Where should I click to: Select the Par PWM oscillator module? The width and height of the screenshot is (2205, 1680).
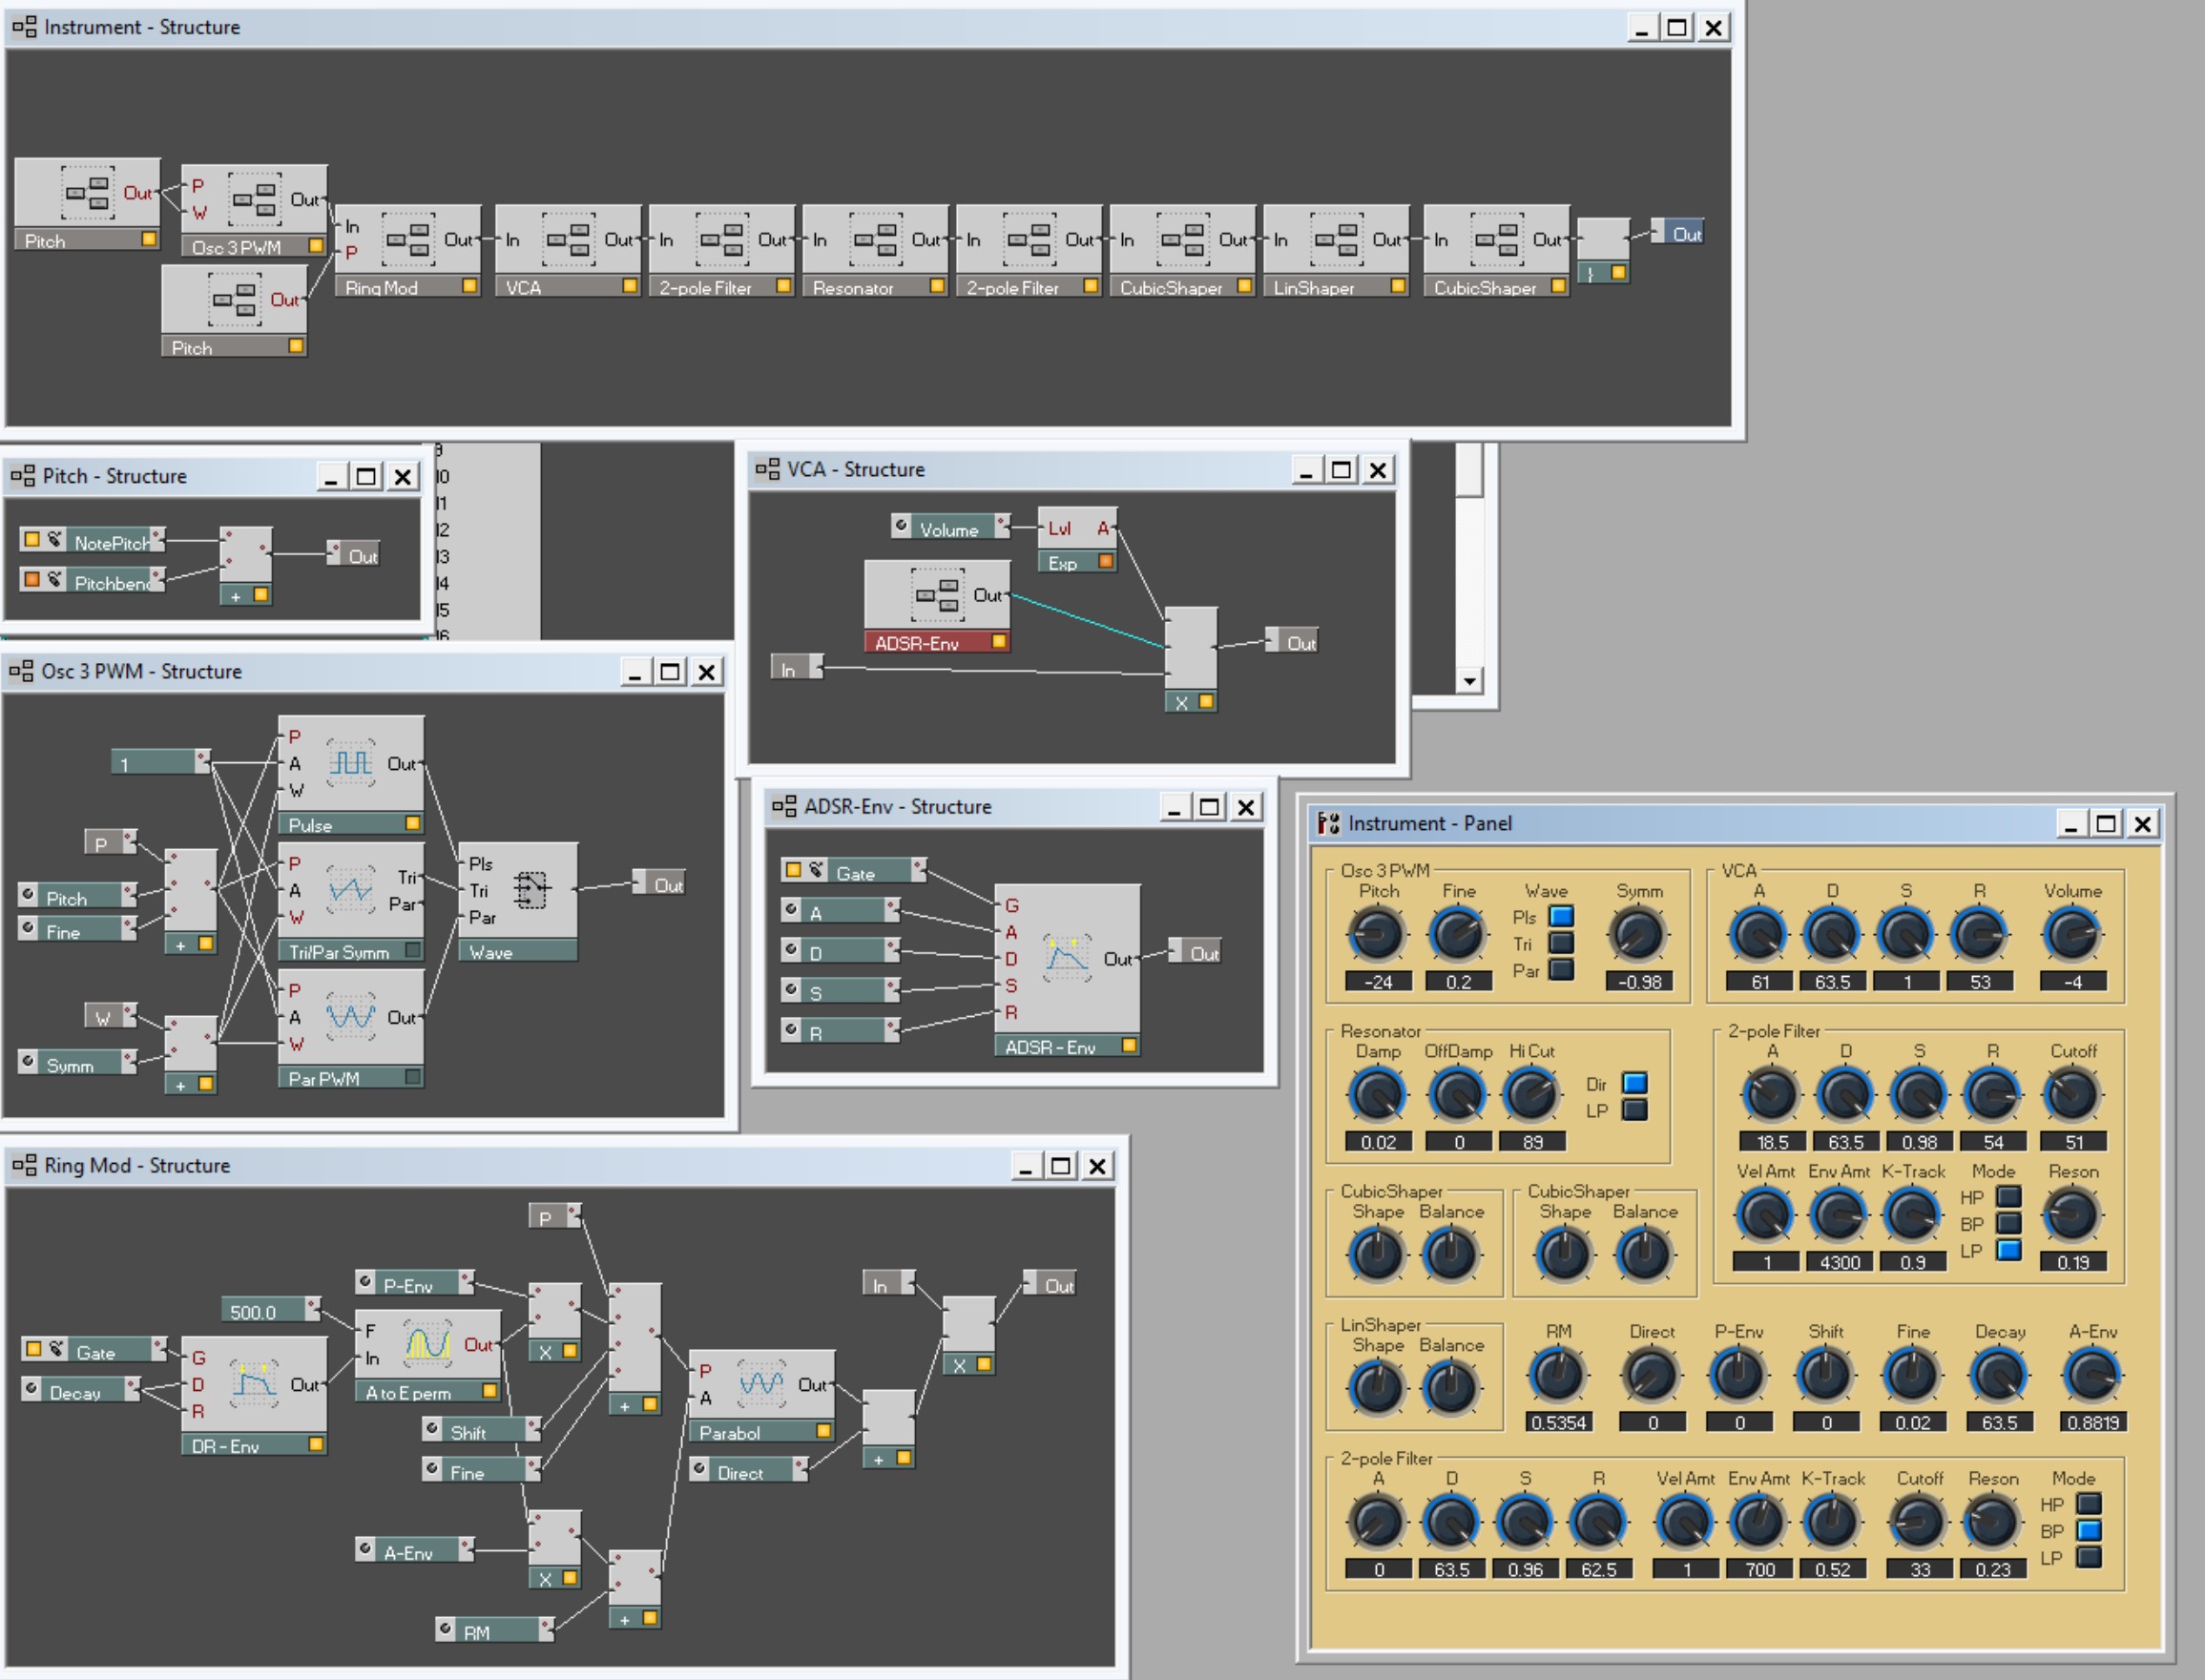[351, 1029]
